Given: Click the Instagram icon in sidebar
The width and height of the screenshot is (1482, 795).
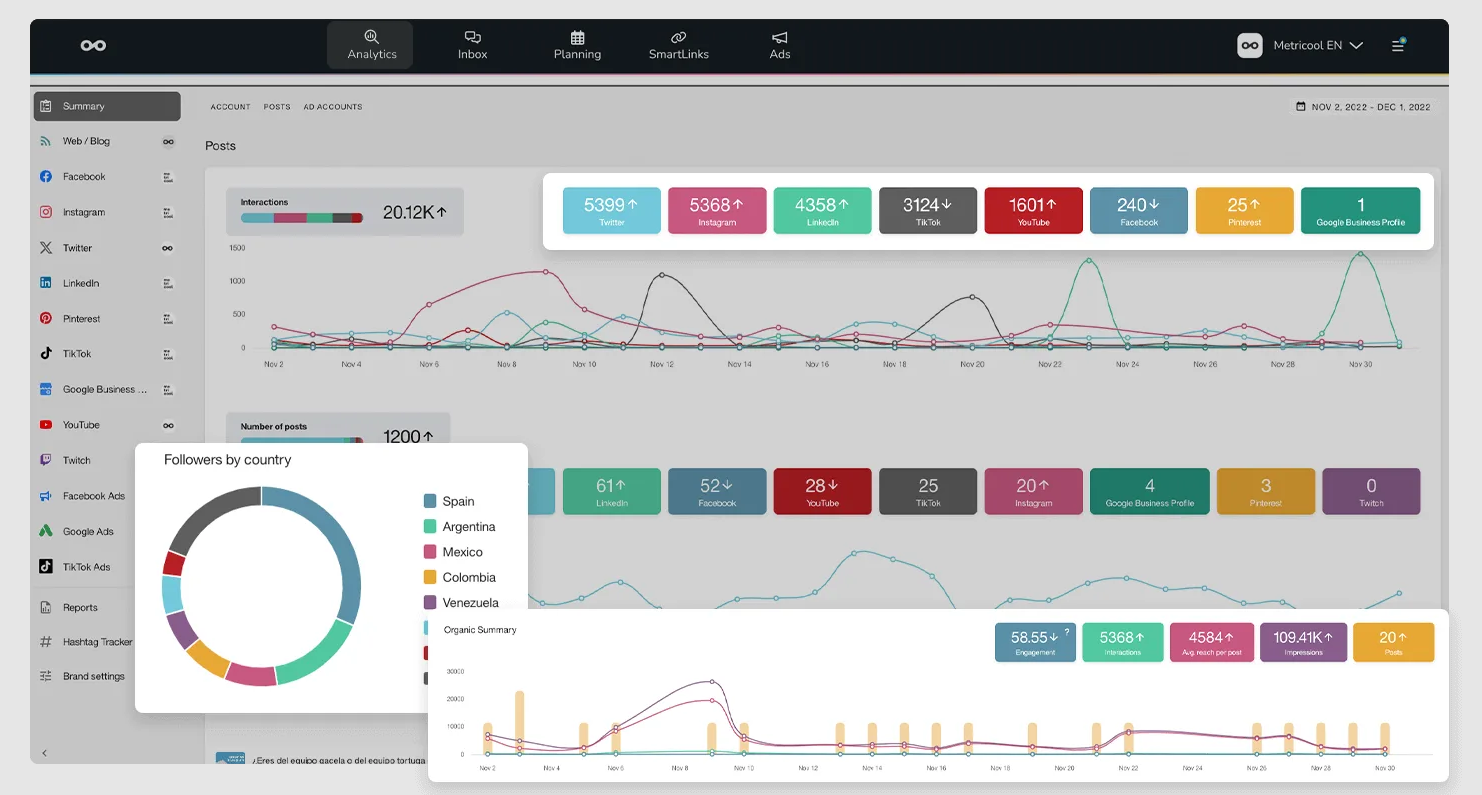Looking at the screenshot, I should point(46,212).
